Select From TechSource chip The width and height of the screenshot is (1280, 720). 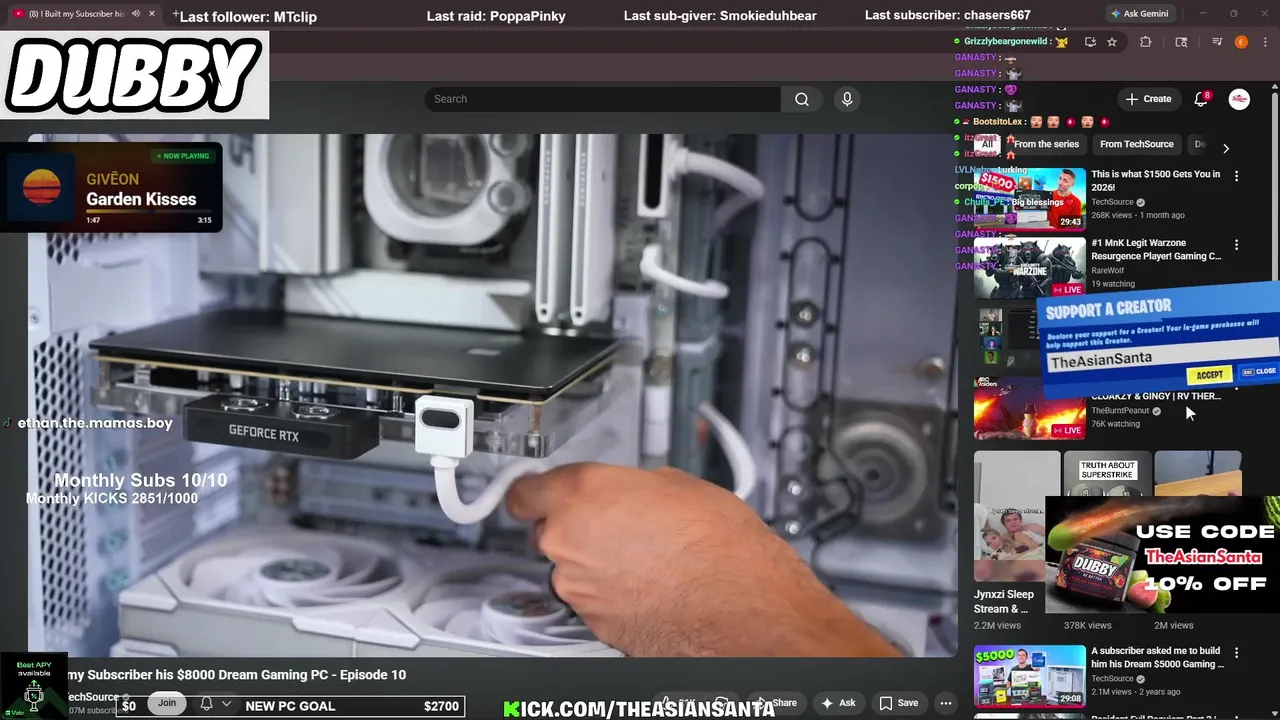[1136, 144]
